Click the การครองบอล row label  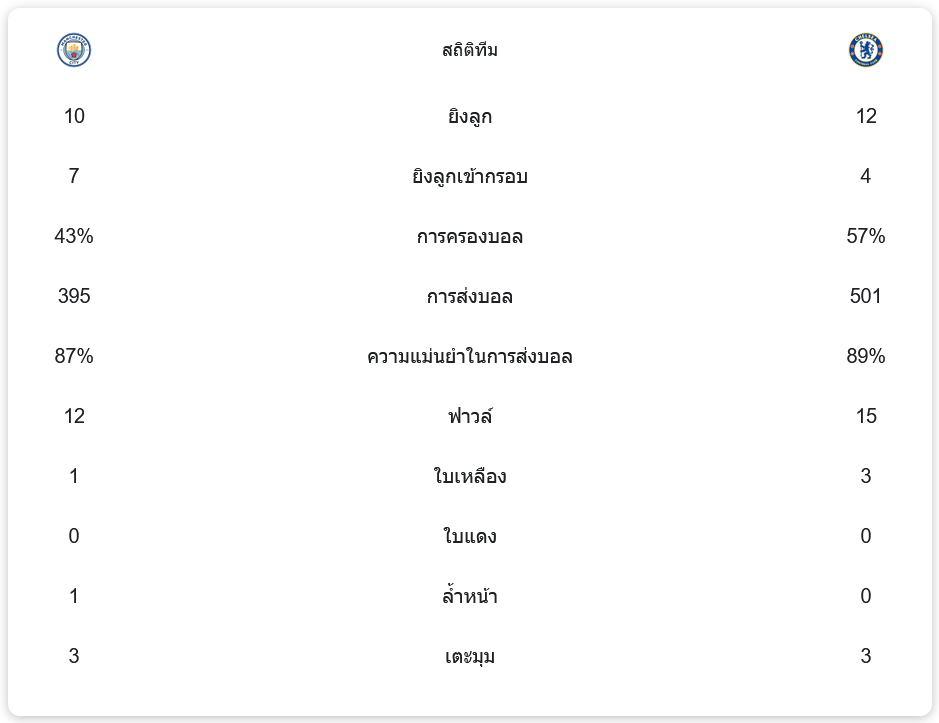click(x=470, y=237)
